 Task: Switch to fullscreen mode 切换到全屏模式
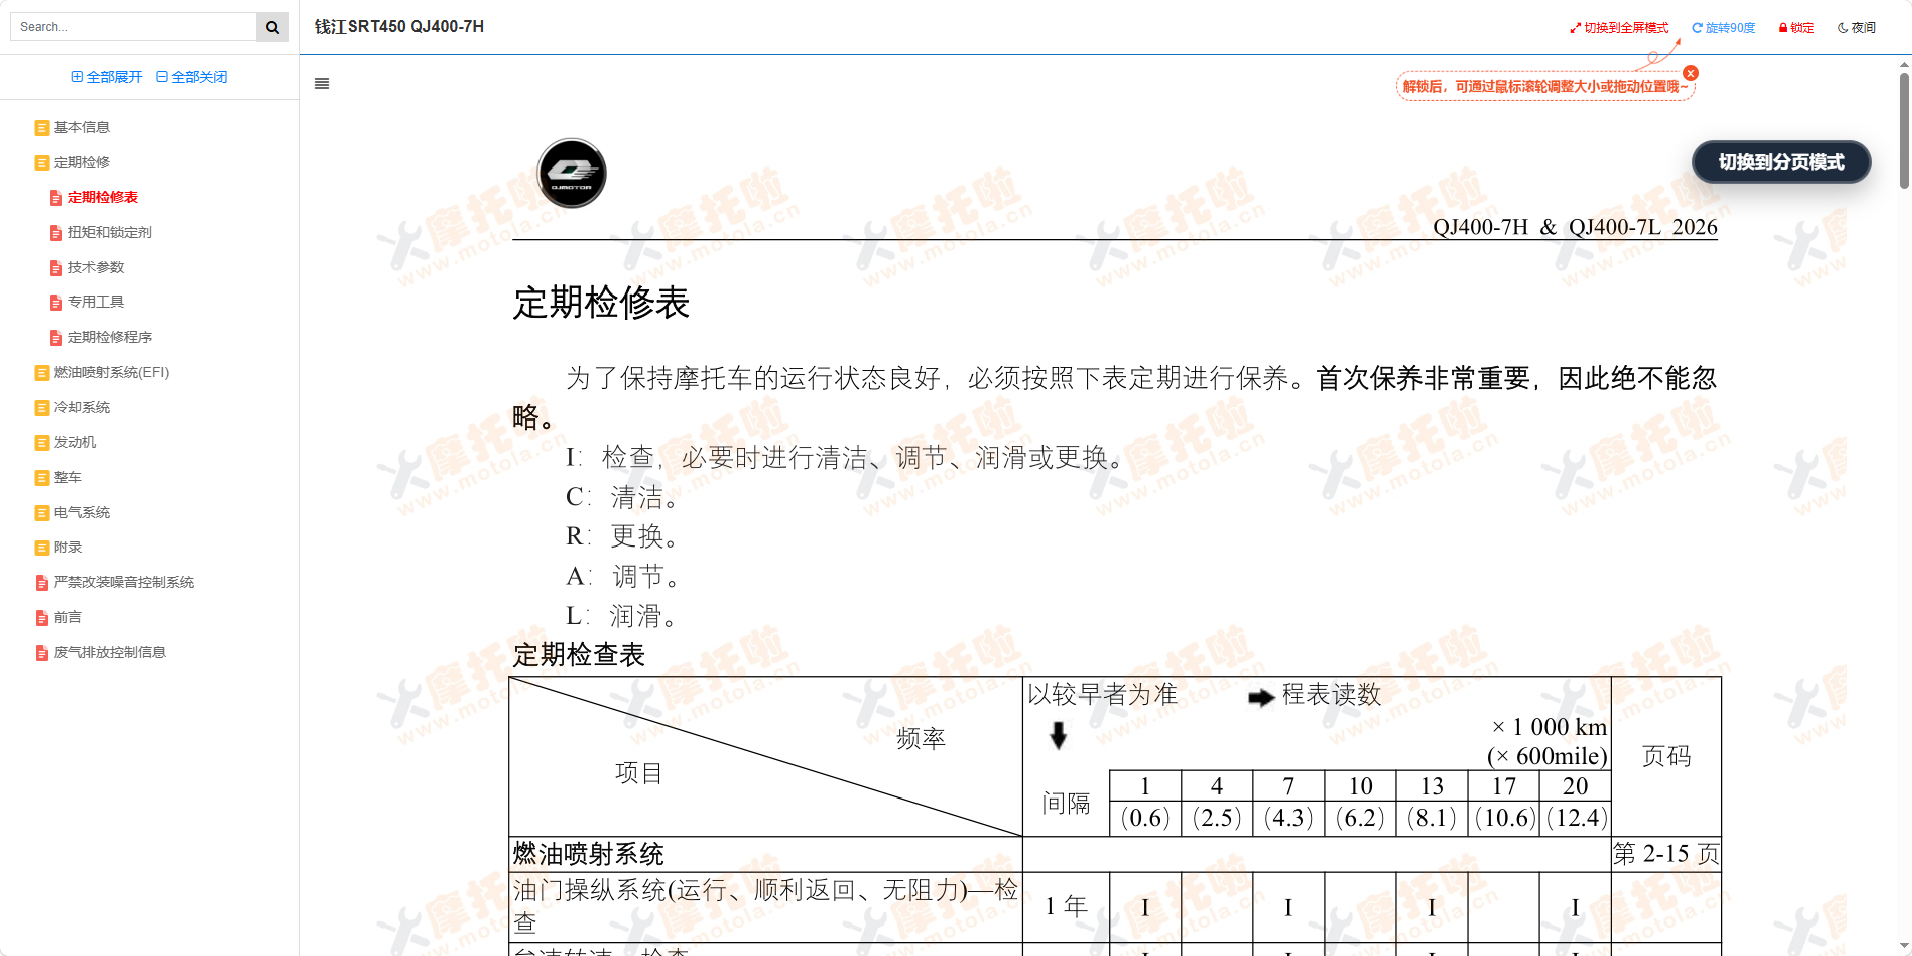coord(1619,28)
